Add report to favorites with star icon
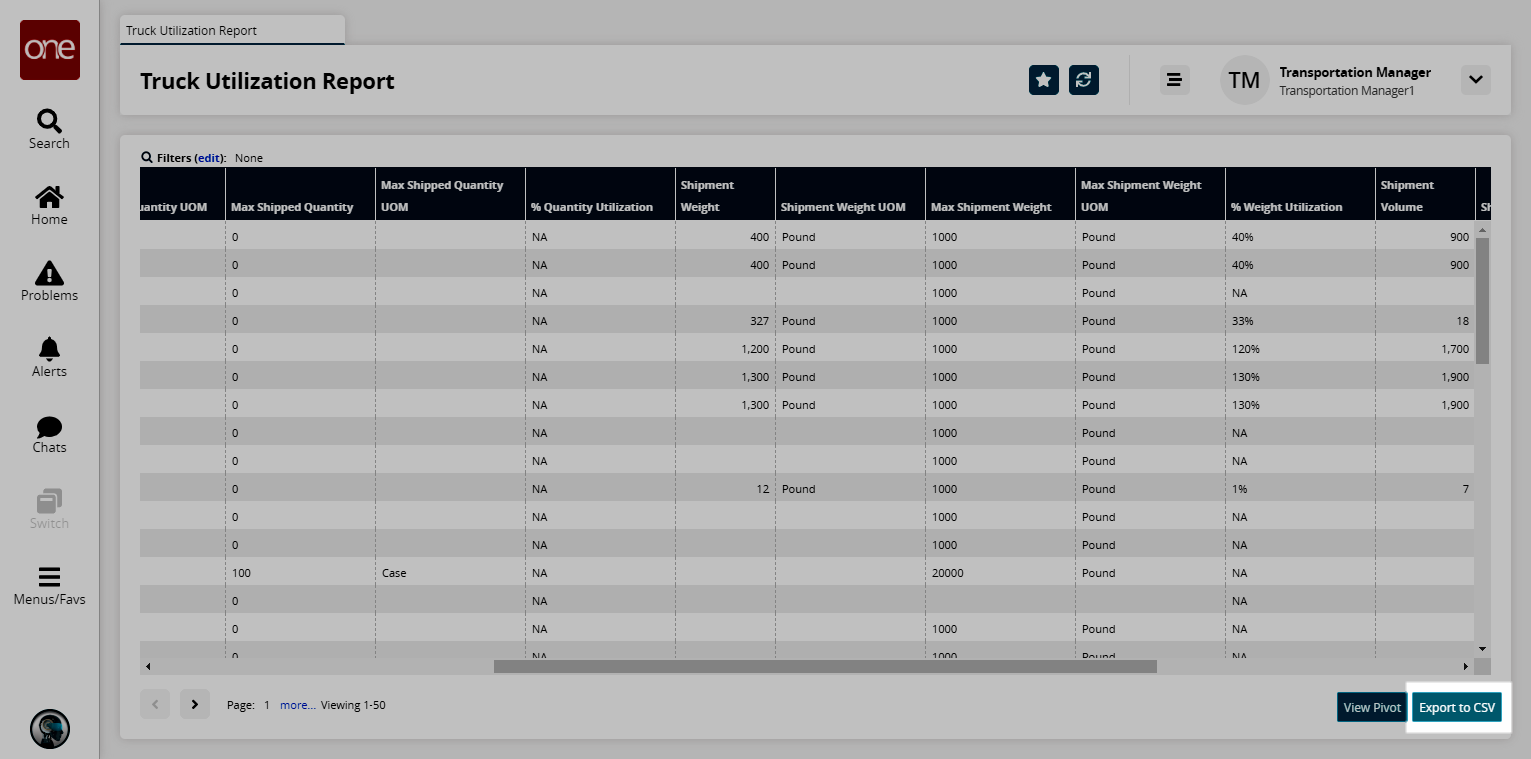 coord(1044,80)
